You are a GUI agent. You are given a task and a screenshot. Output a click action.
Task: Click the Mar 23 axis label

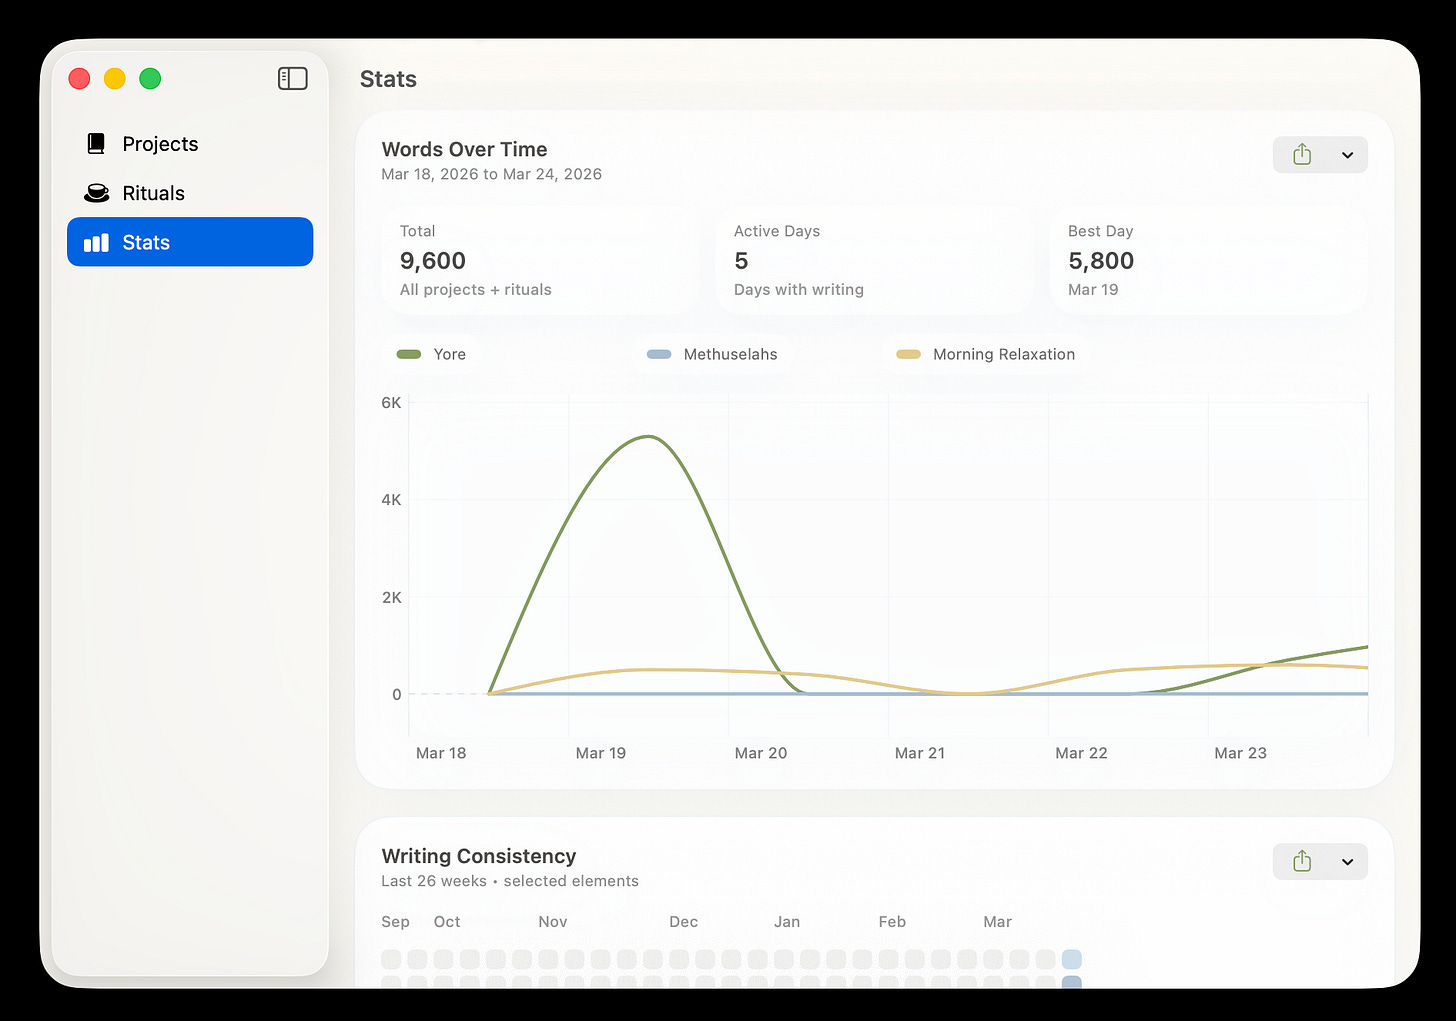1240,753
